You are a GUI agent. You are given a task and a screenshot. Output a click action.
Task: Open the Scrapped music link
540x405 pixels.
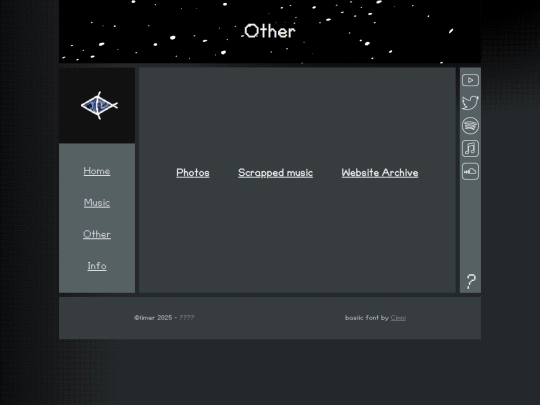[x=276, y=173]
